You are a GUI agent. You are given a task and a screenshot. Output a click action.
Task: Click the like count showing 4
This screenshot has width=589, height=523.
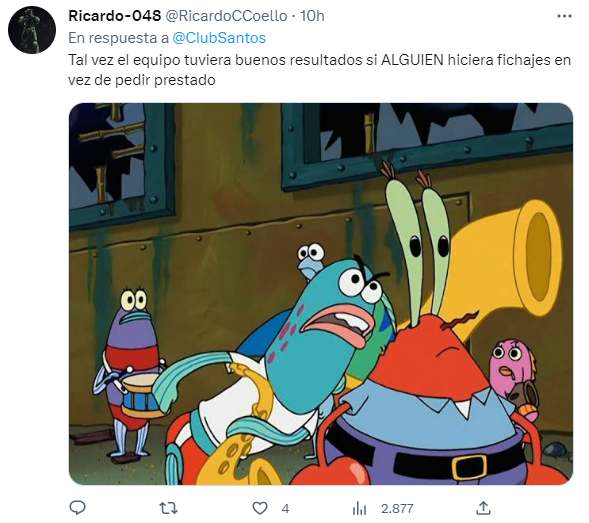tap(285, 509)
